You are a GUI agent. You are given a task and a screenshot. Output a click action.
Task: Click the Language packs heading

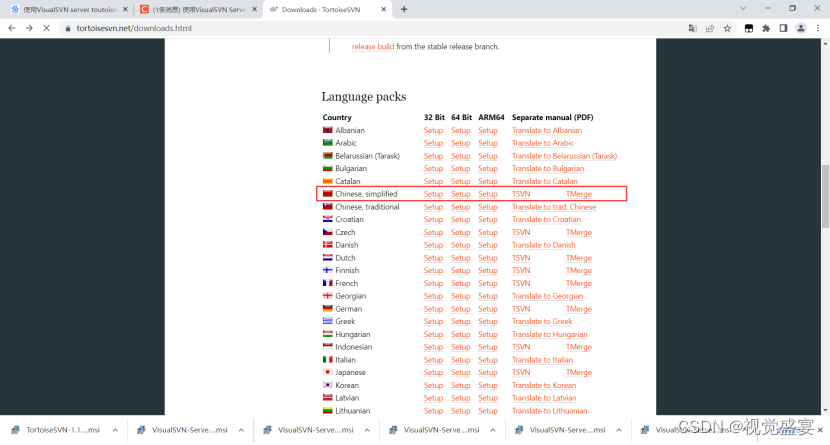click(x=364, y=96)
